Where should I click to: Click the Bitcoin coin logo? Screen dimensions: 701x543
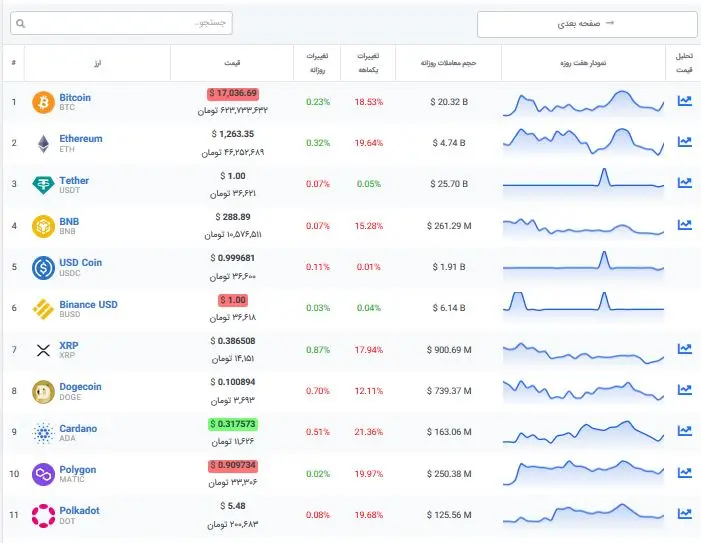[x=43, y=102]
